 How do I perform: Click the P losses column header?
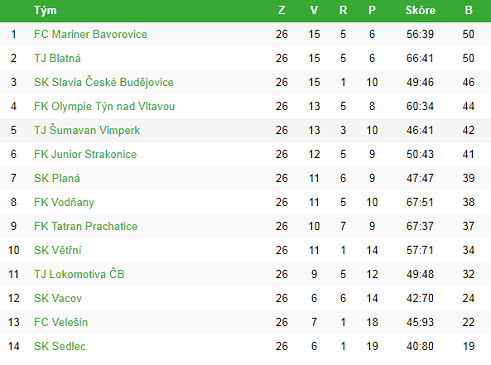372,10
